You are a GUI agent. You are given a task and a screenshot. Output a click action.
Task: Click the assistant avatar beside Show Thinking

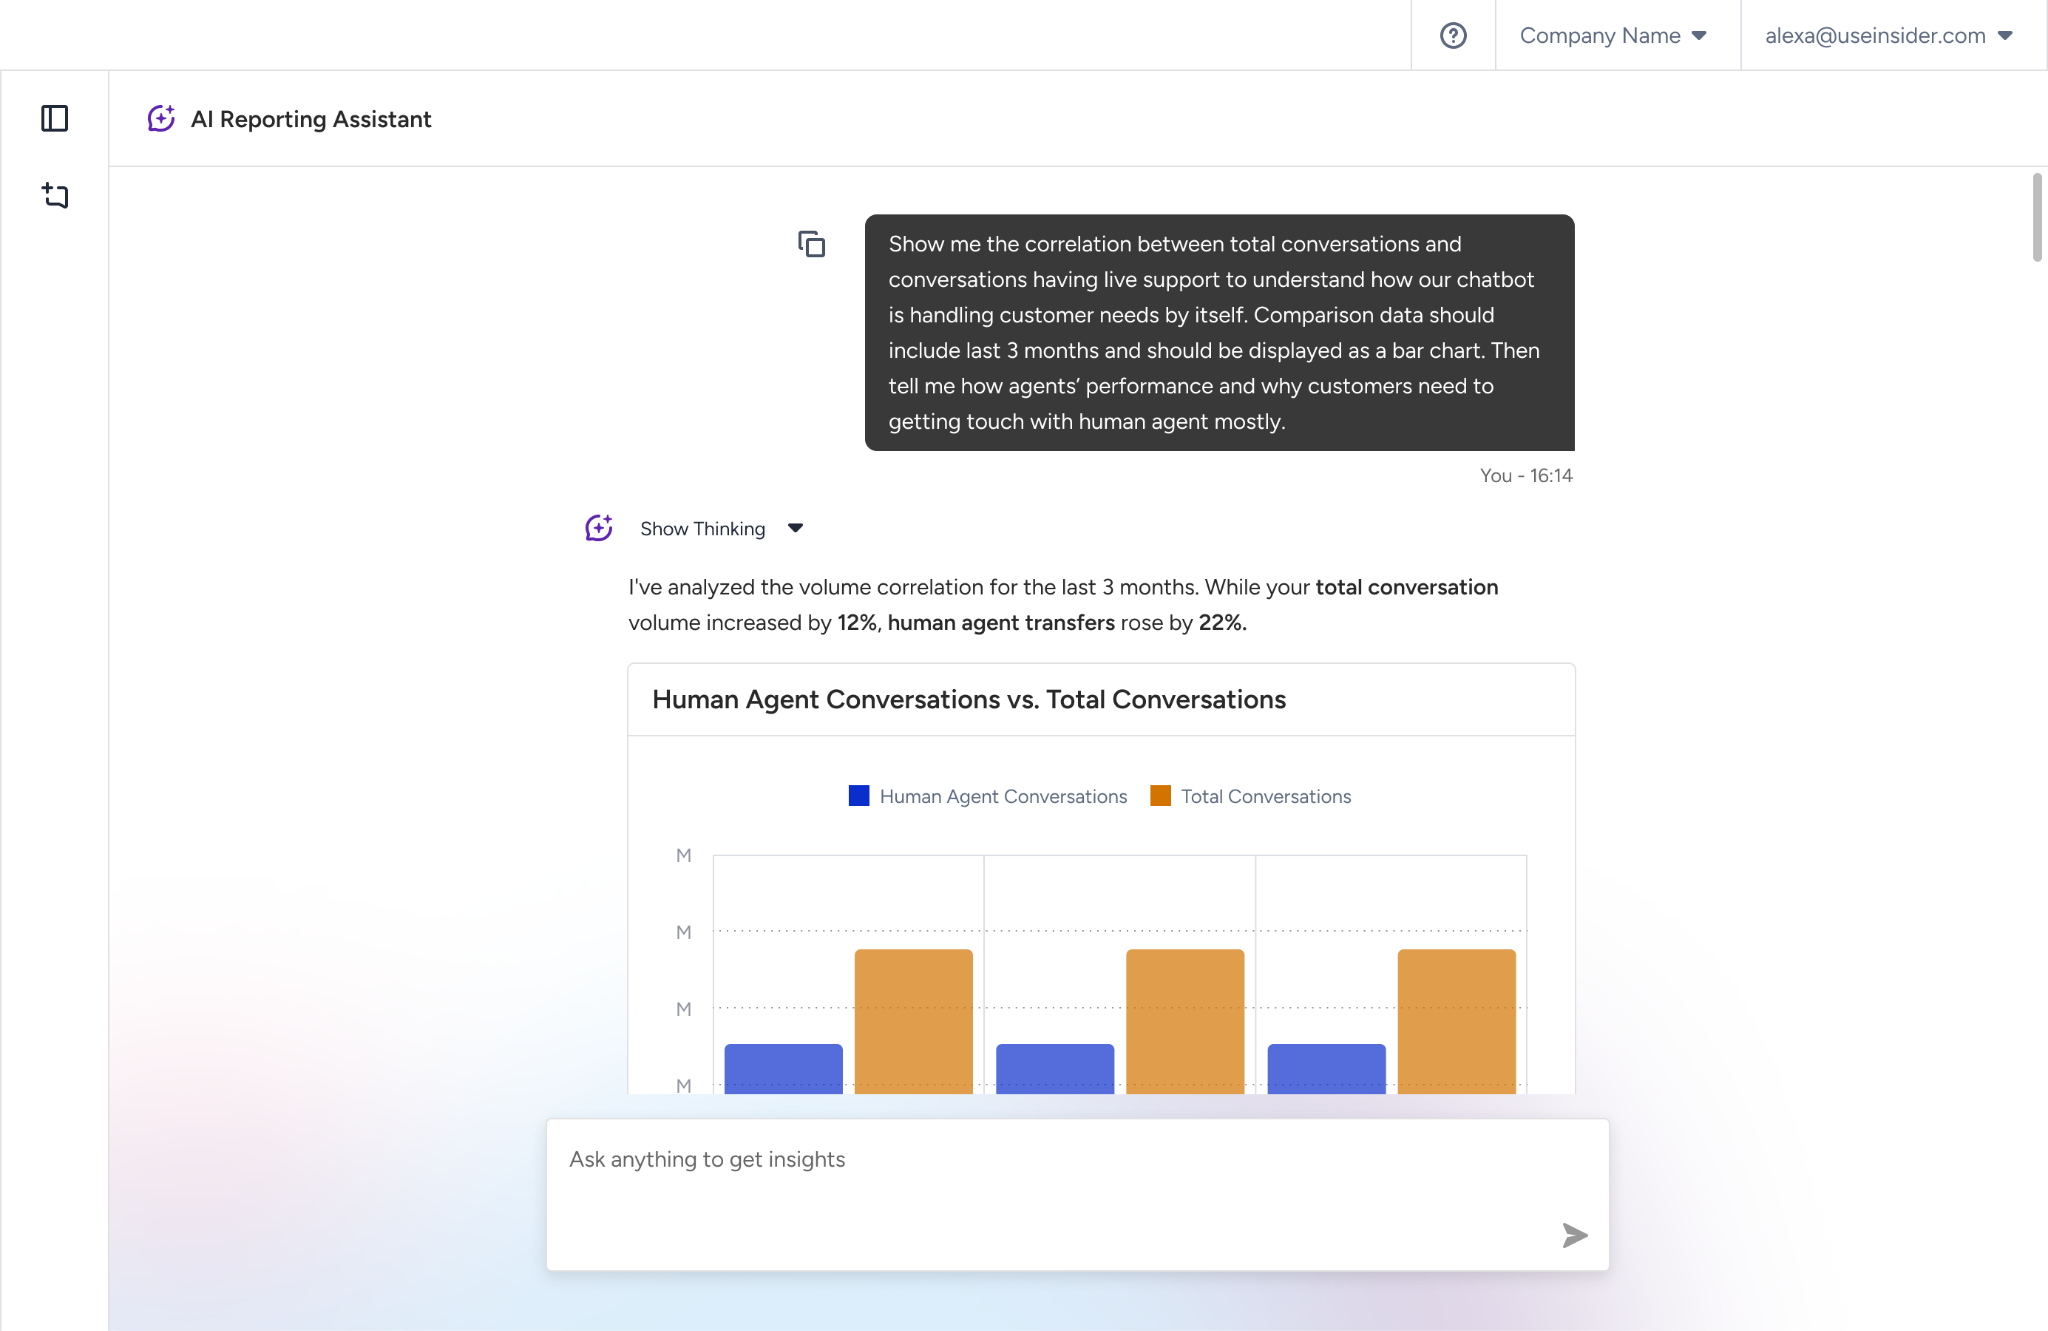(x=599, y=528)
